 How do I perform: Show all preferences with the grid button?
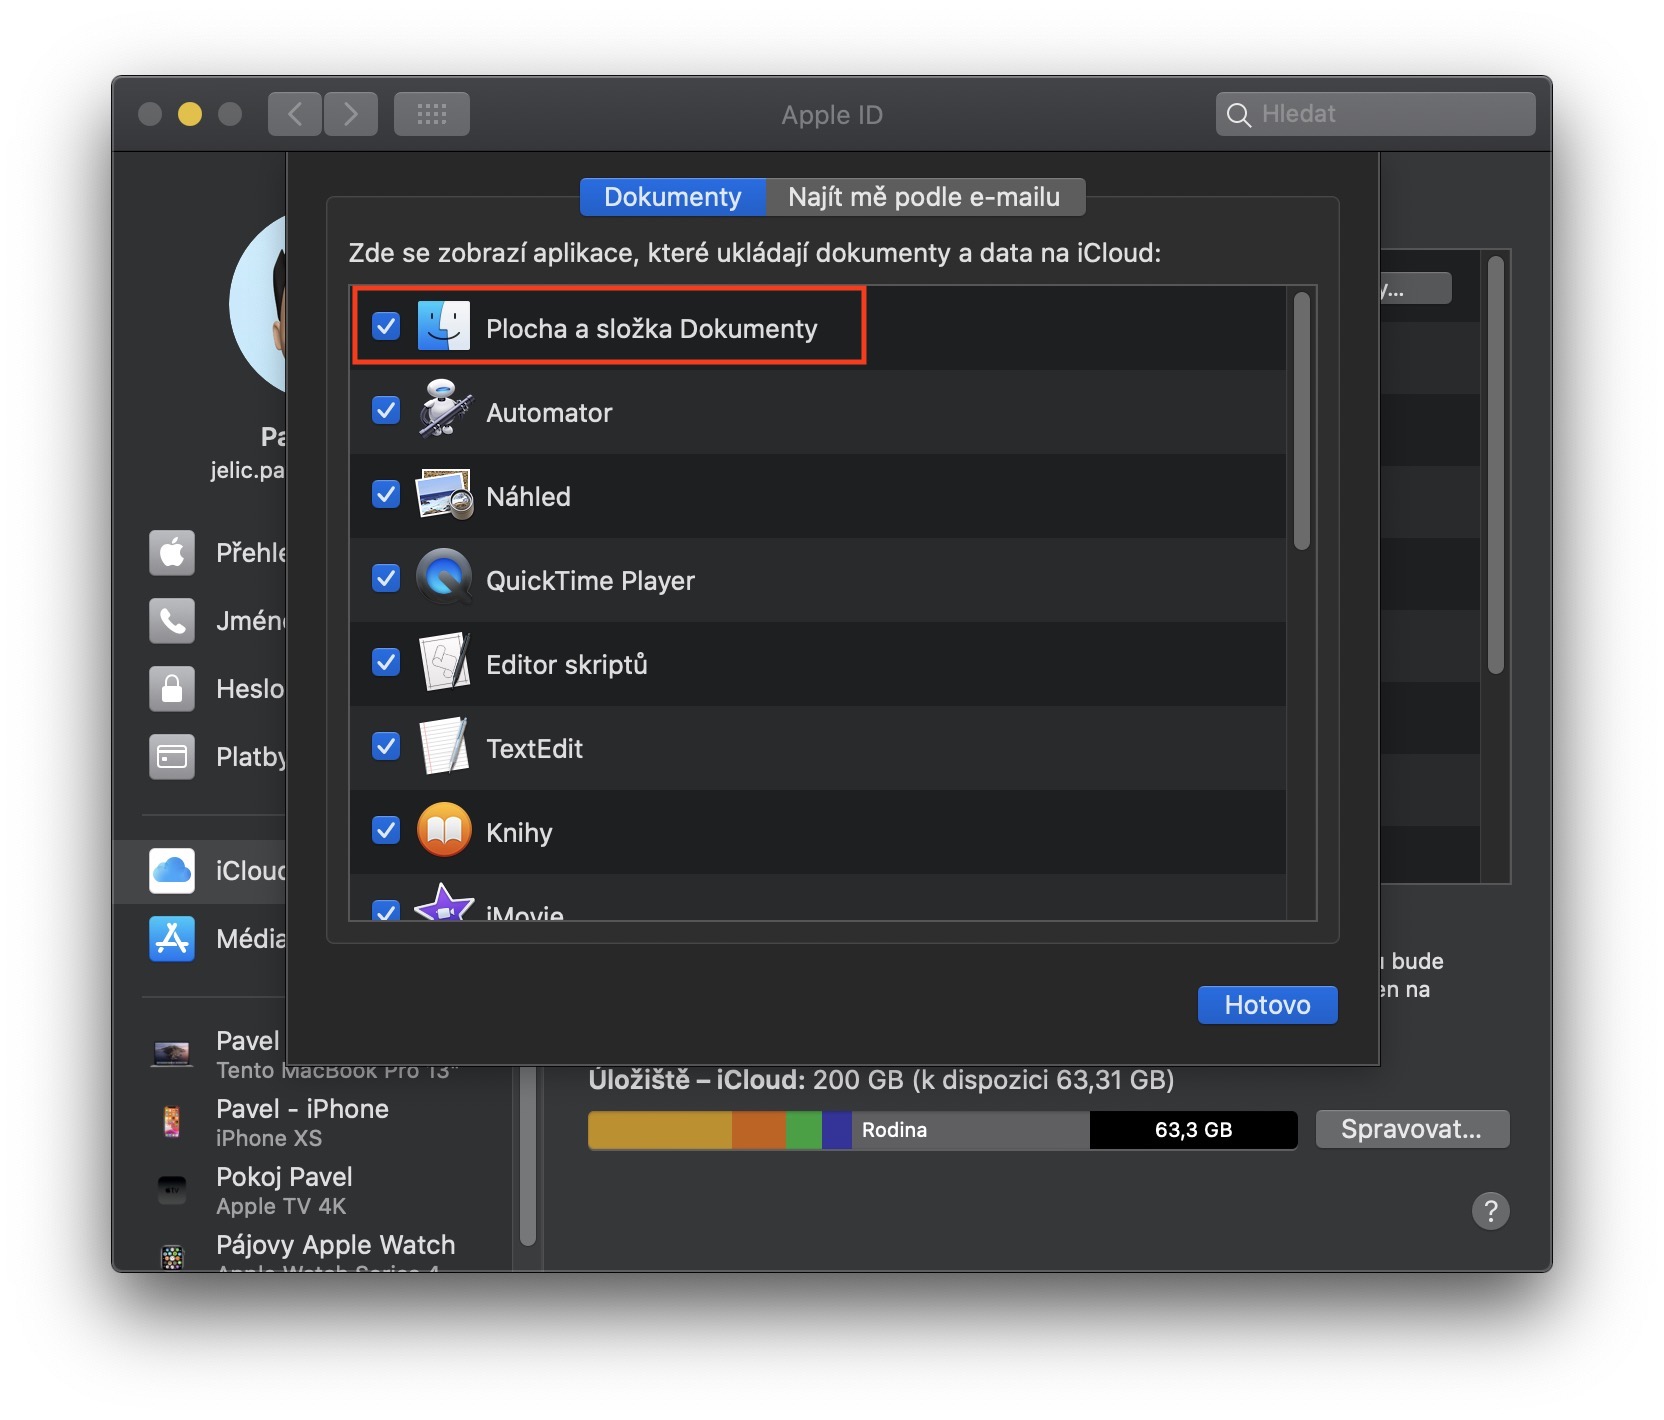point(432,114)
